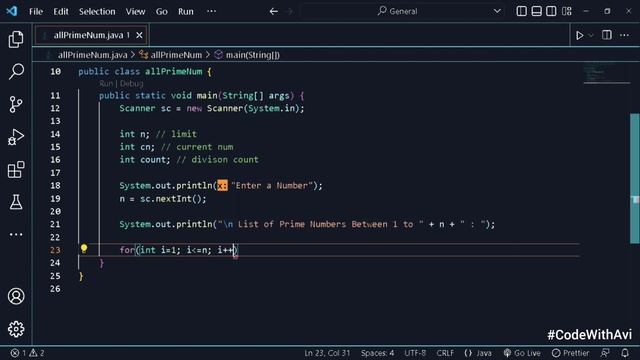Open the Search view in activity bar

(16, 71)
